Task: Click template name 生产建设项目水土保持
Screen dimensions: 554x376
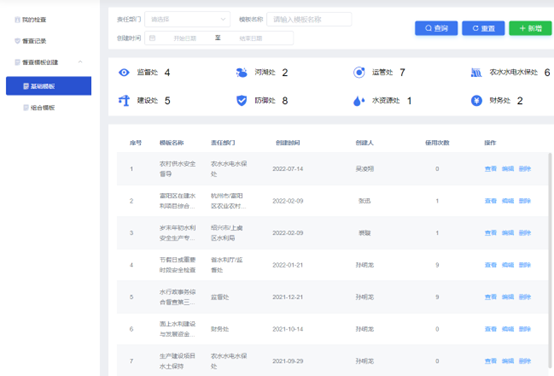Action: [x=177, y=361]
